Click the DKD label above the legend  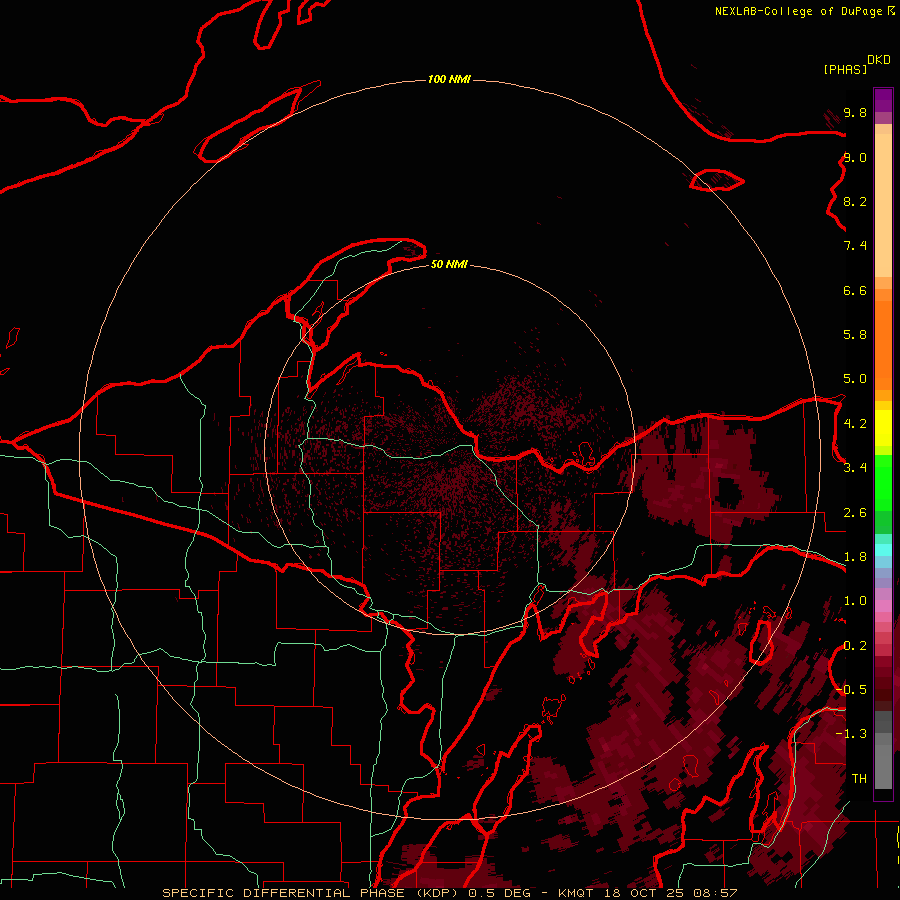(x=879, y=60)
